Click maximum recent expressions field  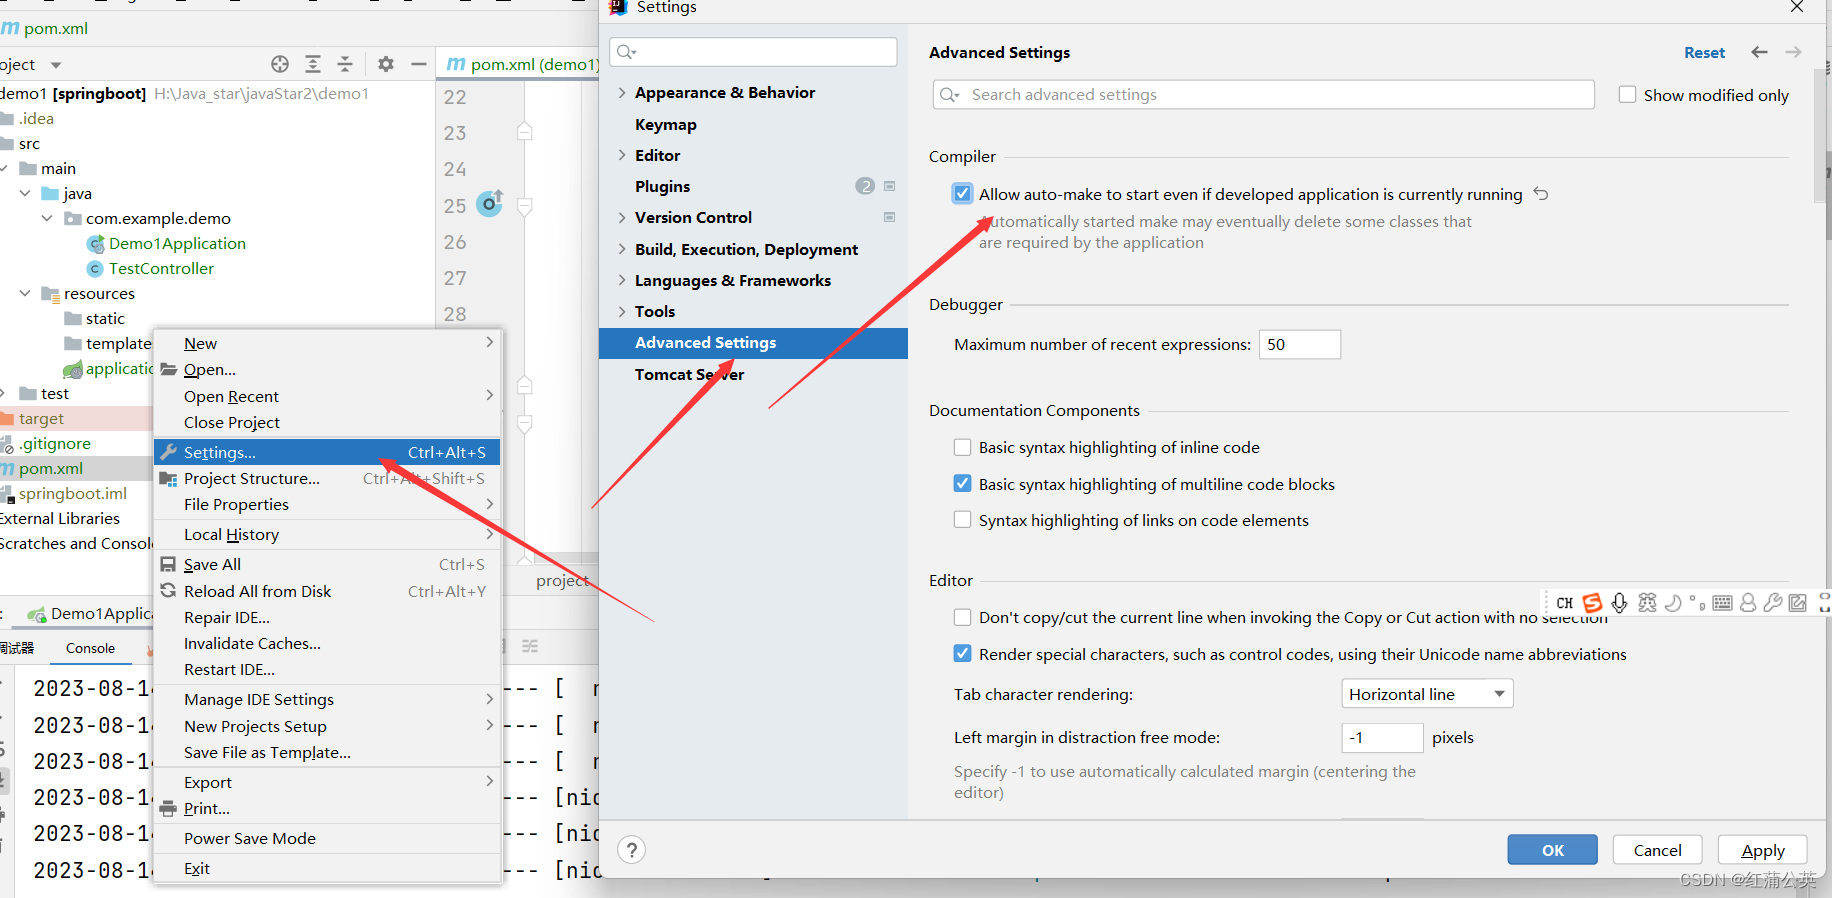pyautogui.click(x=1299, y=344)
